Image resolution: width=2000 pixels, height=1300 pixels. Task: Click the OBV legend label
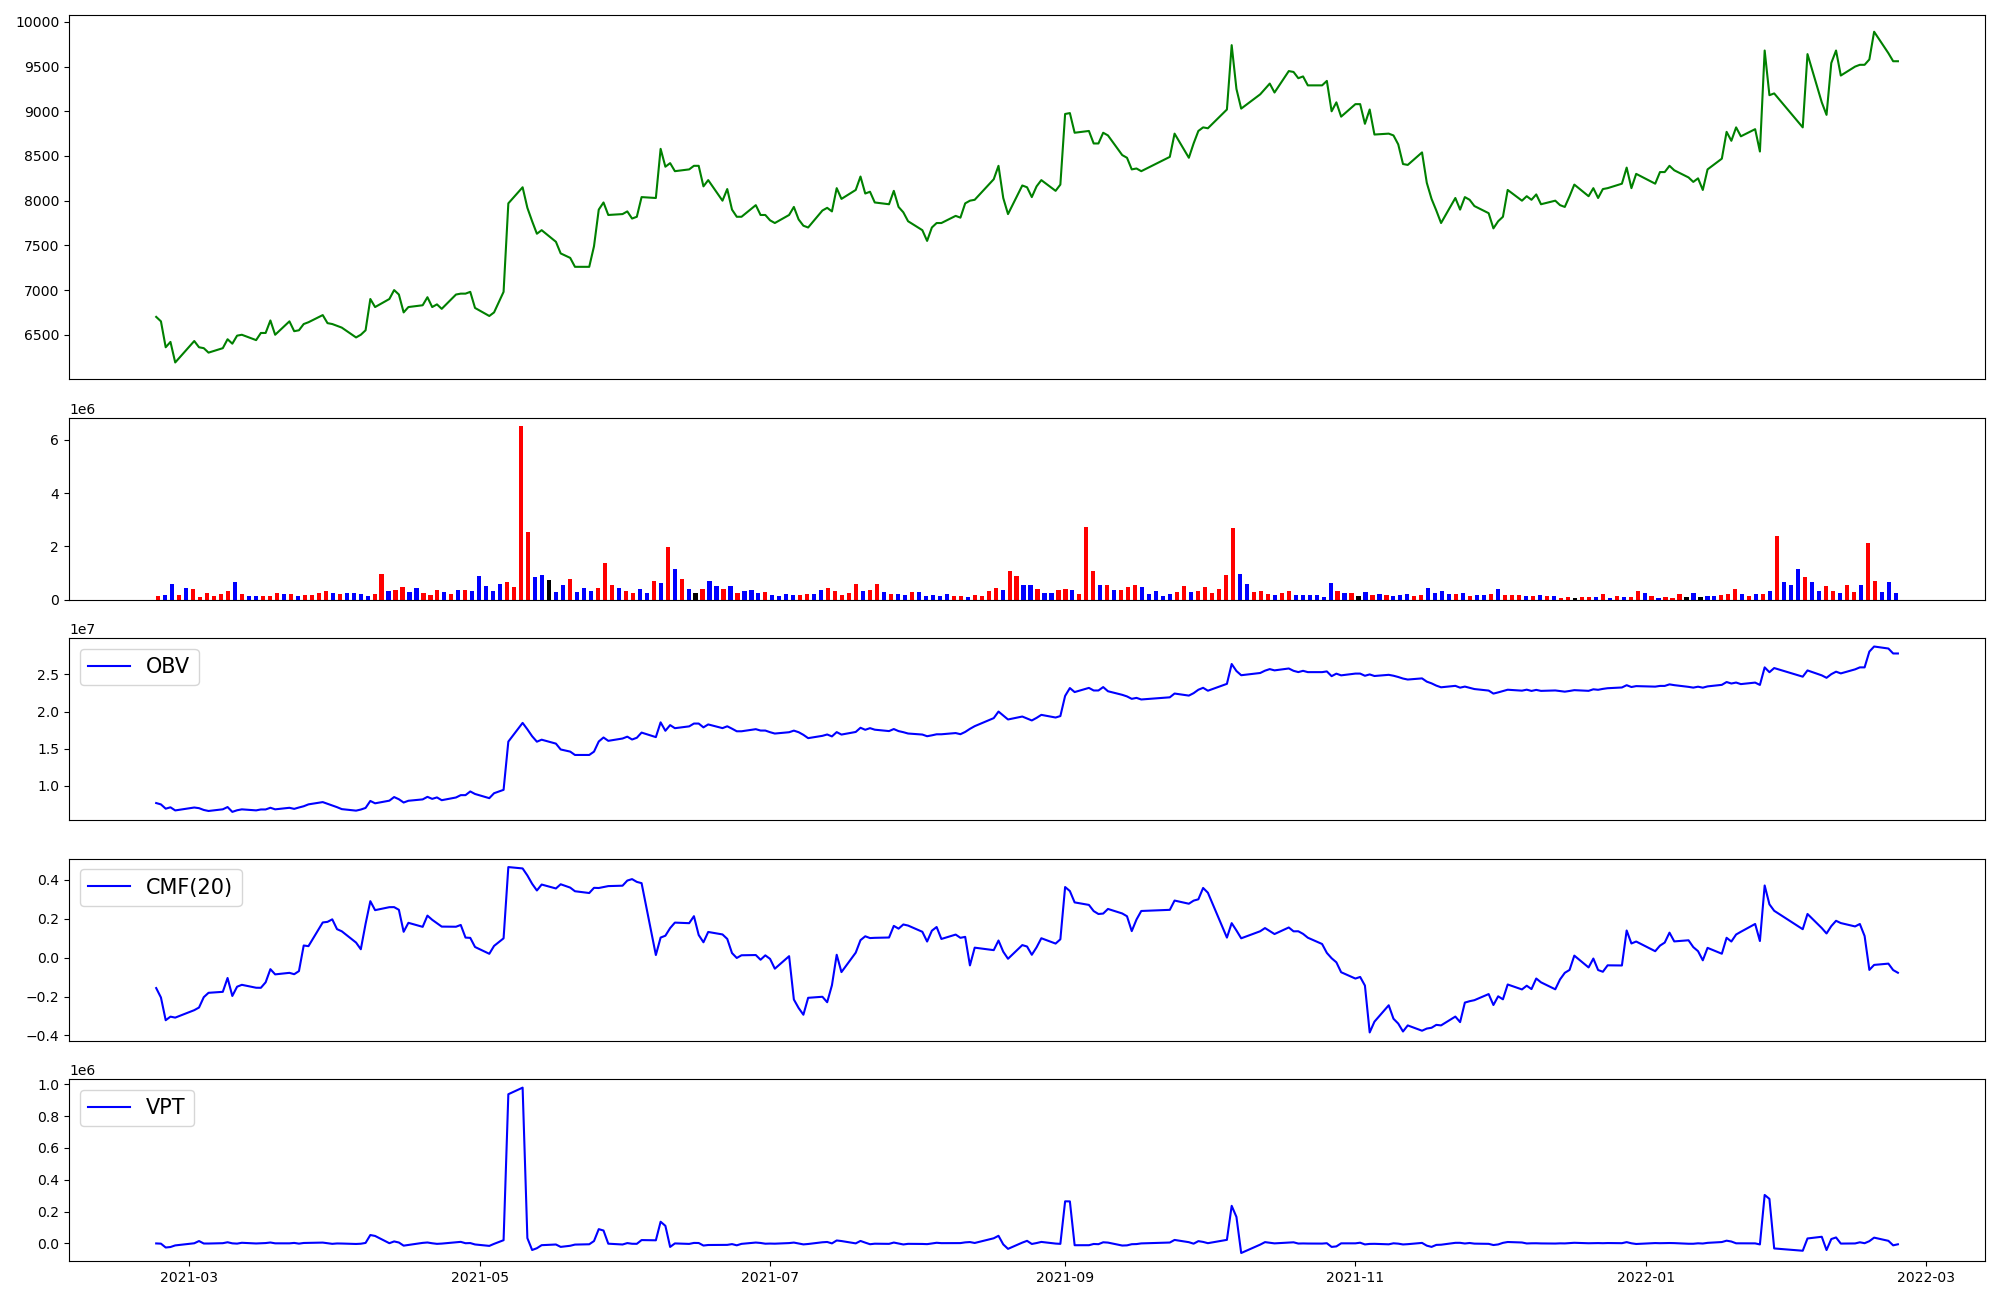(x=167, y=666)
